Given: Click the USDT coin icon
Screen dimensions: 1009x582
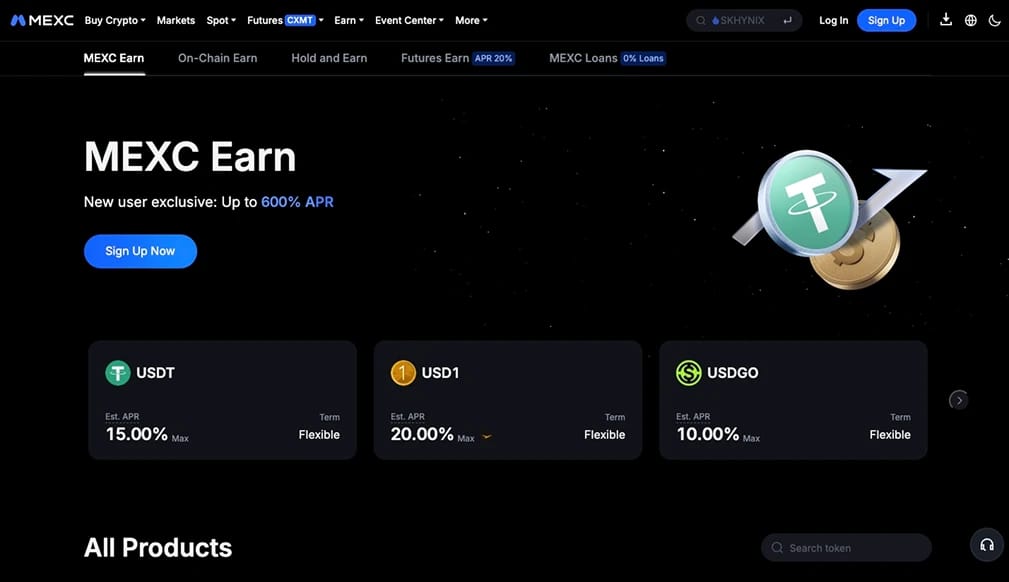Looking at the screenshot, I should pyautogui.click(x=118, y=373).
